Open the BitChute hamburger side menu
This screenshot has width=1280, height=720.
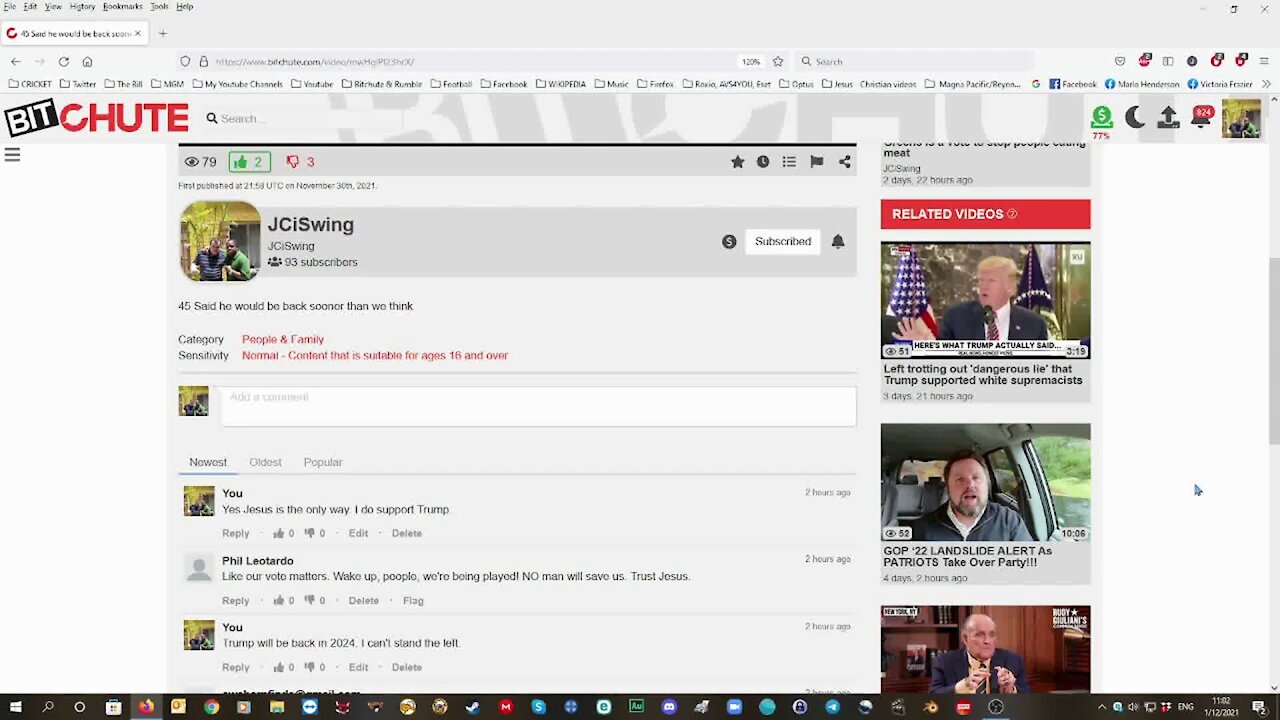[12, 155]
